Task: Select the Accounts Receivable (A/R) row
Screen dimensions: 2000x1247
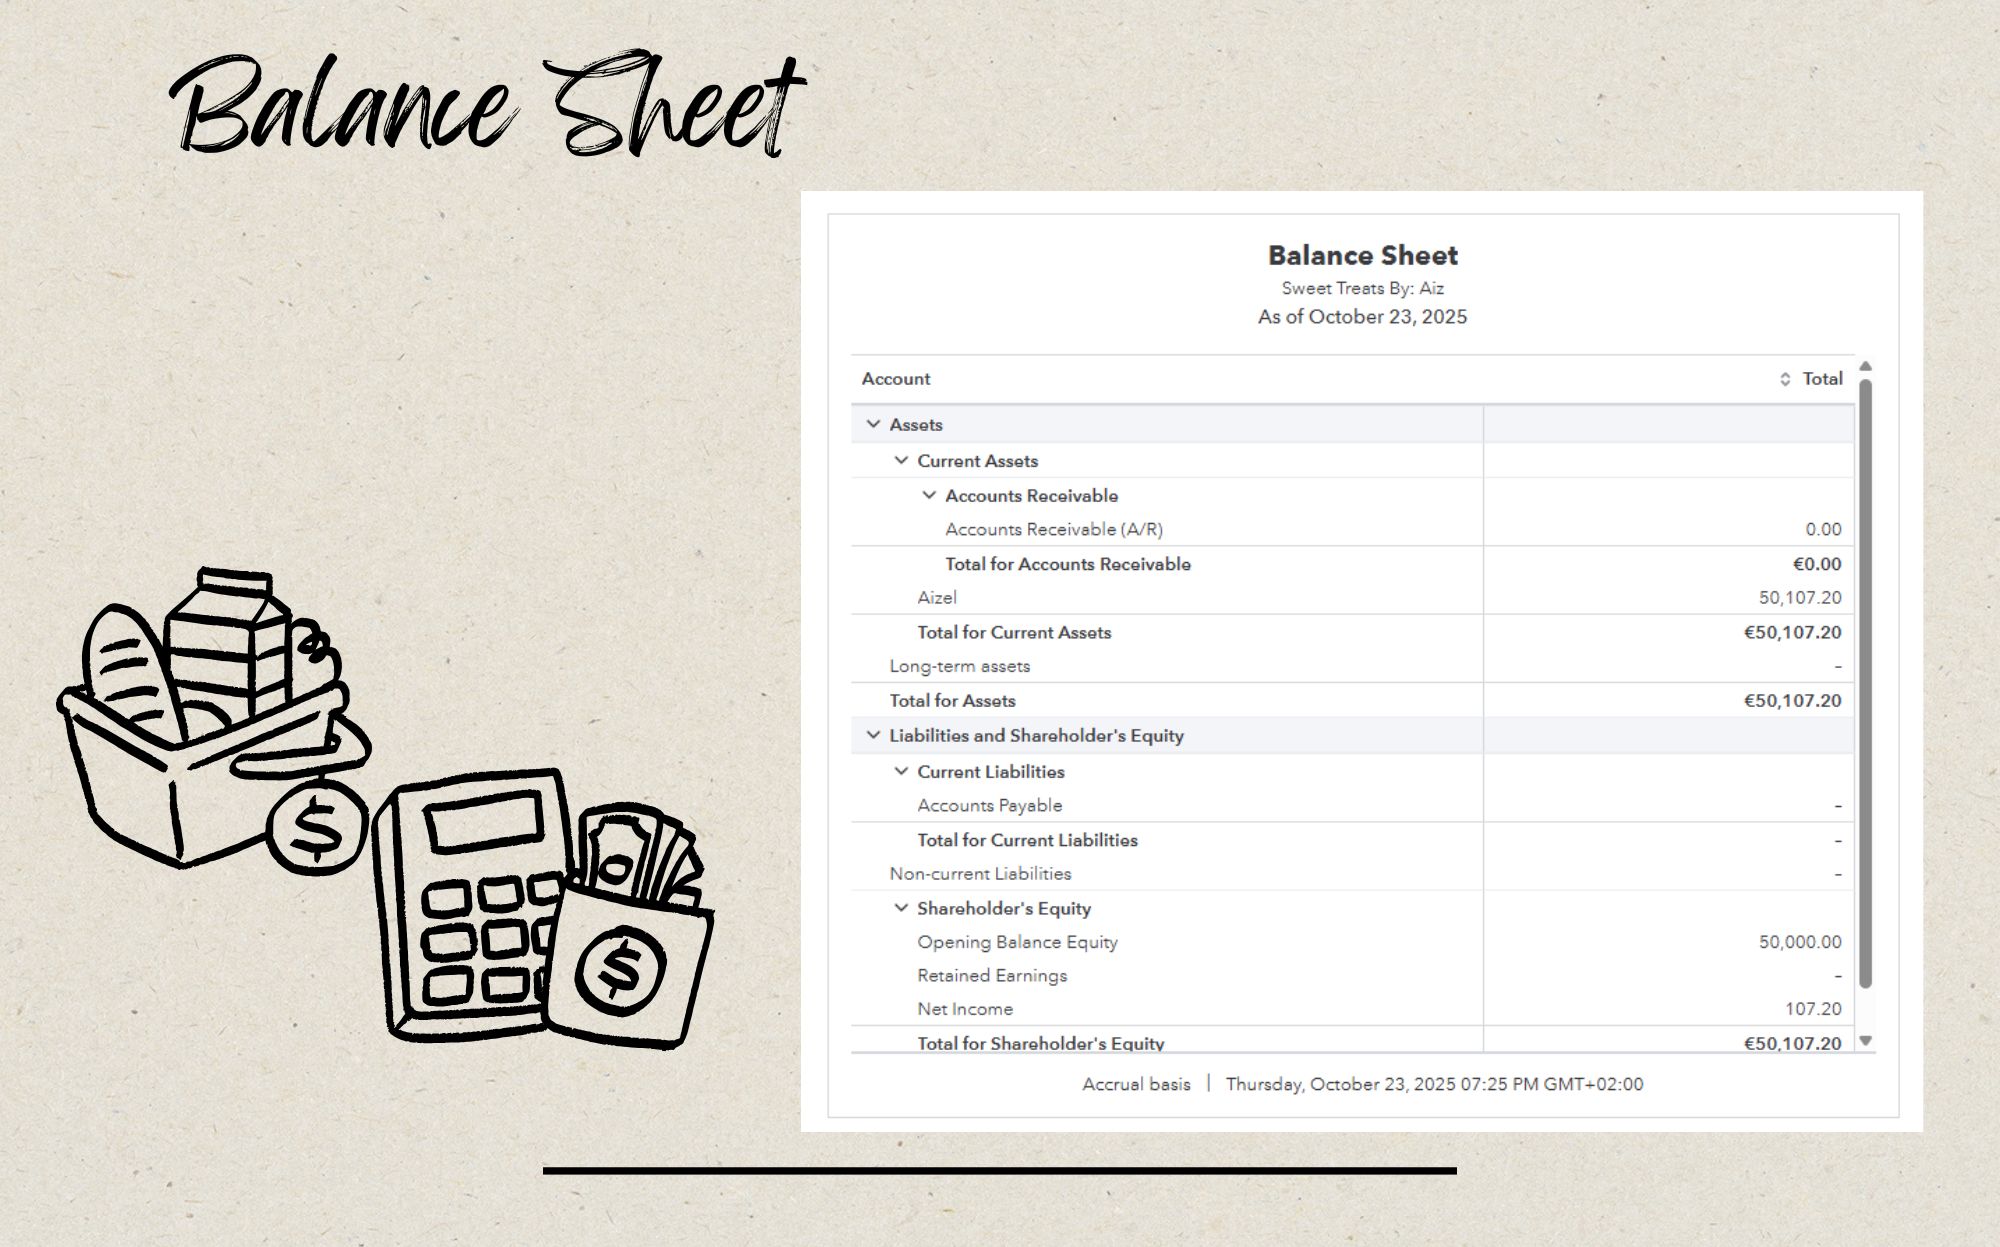Action: [1054, 529]
